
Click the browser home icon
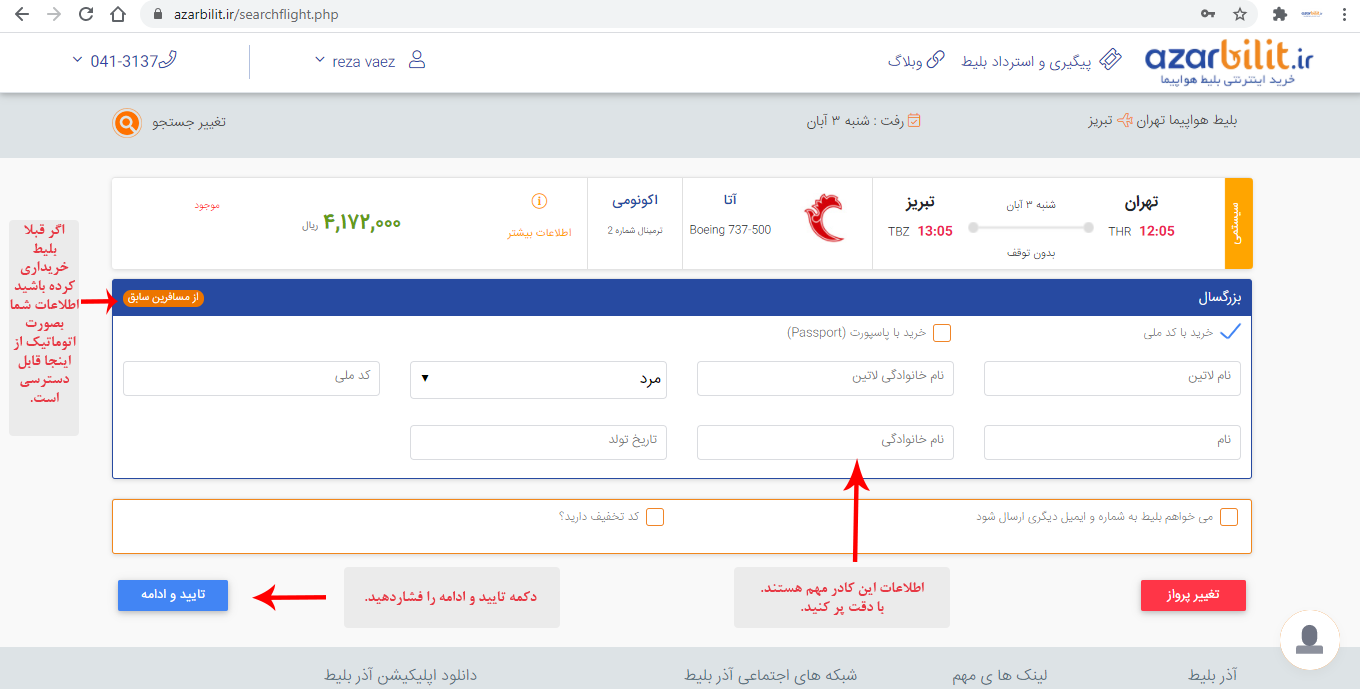[118, 15]
